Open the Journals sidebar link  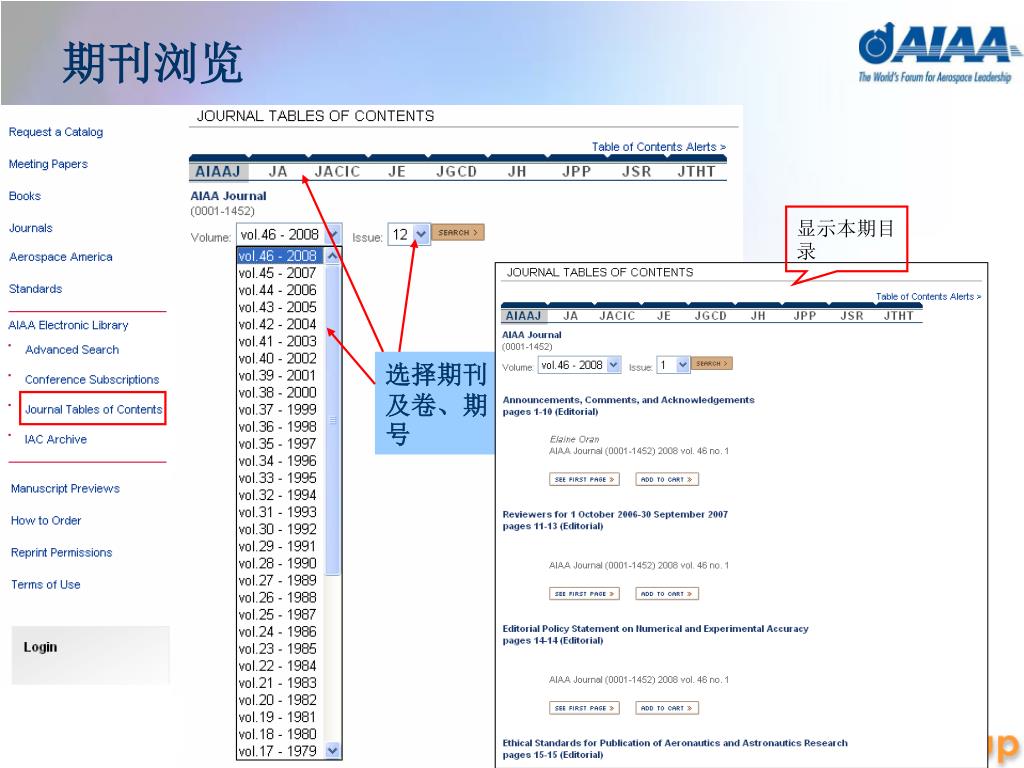[x=31, y=228]
